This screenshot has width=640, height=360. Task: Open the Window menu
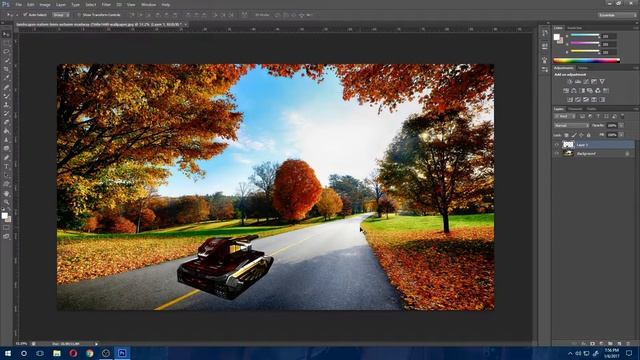(149, 4)
